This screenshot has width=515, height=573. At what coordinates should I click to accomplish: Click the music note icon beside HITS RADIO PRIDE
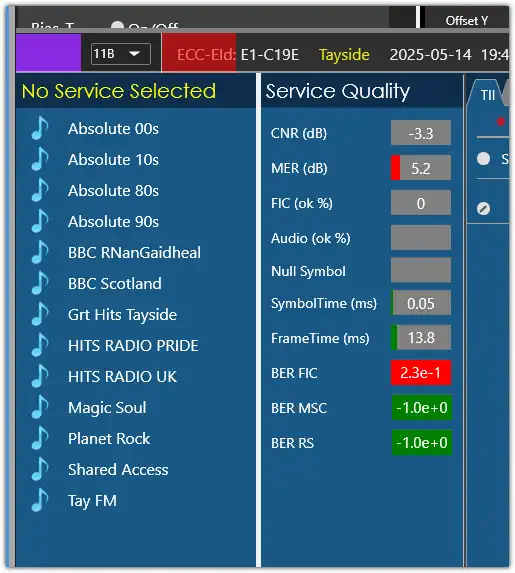tap(40, 345)
